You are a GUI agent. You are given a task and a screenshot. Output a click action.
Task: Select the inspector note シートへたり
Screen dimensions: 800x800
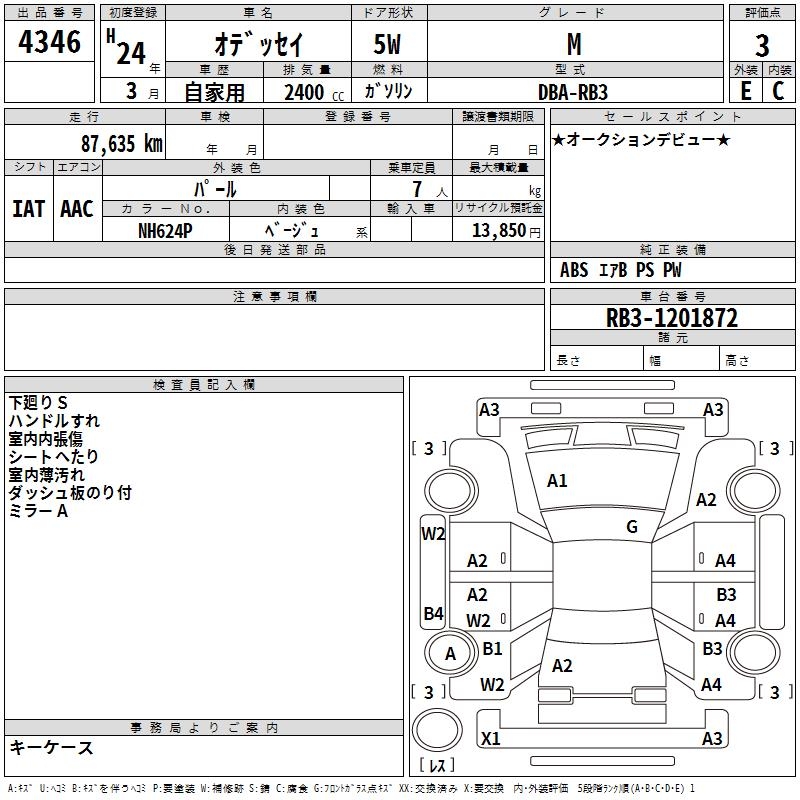[x=53, y=457]
